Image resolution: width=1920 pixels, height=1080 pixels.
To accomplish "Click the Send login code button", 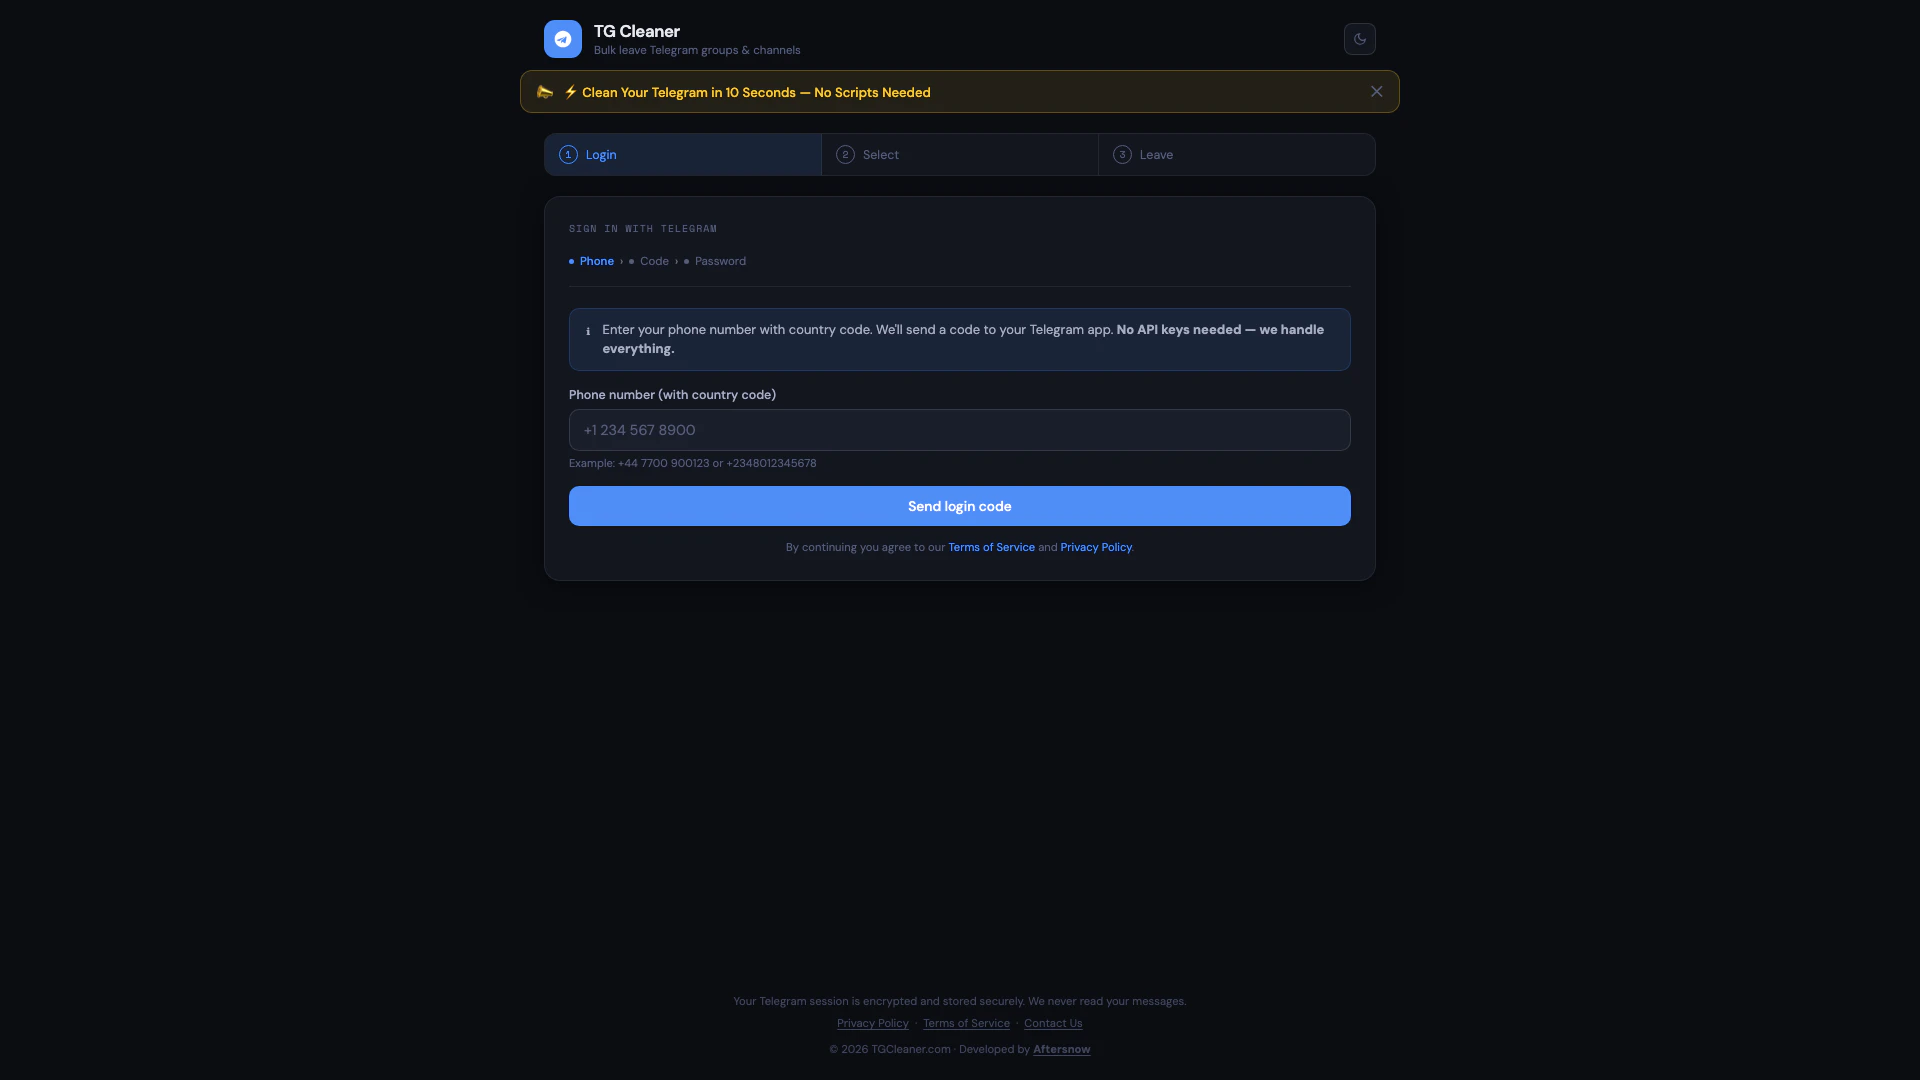I will (960, 506).
